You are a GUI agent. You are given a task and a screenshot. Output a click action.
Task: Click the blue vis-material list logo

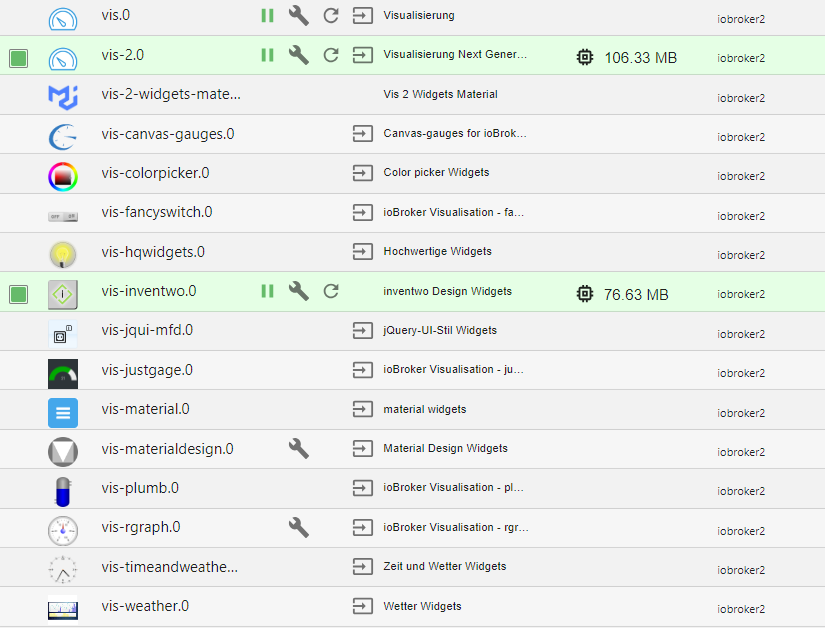coord(63,413)
